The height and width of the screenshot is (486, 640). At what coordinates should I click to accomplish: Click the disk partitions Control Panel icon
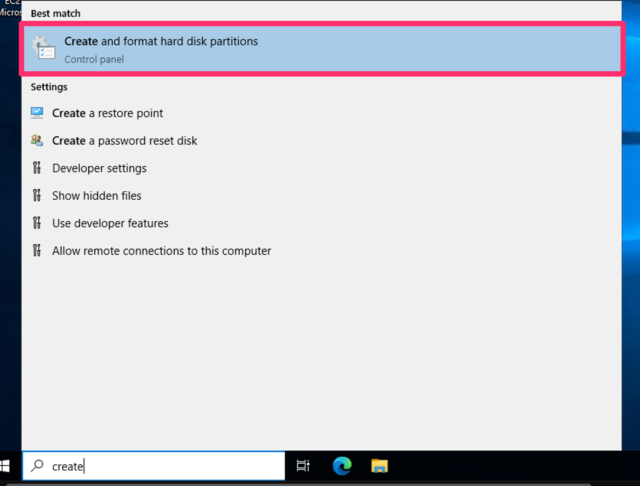[x=44, y=48]
